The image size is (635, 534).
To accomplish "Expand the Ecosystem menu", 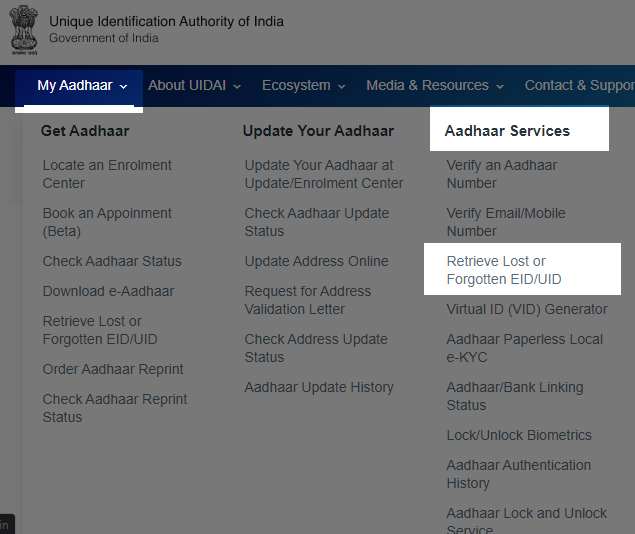I will [303, 86].
